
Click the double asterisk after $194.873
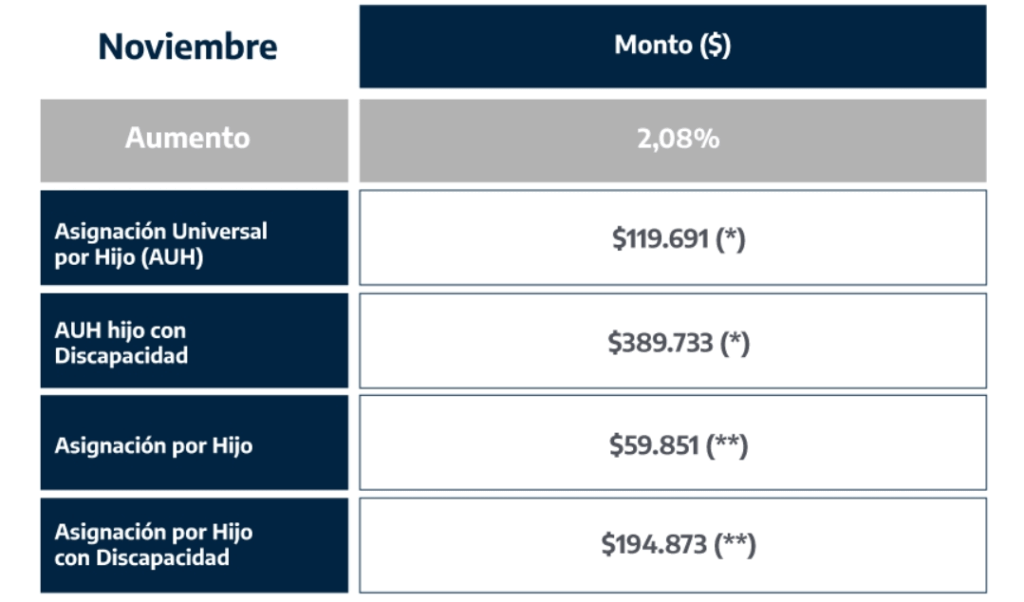734,540
